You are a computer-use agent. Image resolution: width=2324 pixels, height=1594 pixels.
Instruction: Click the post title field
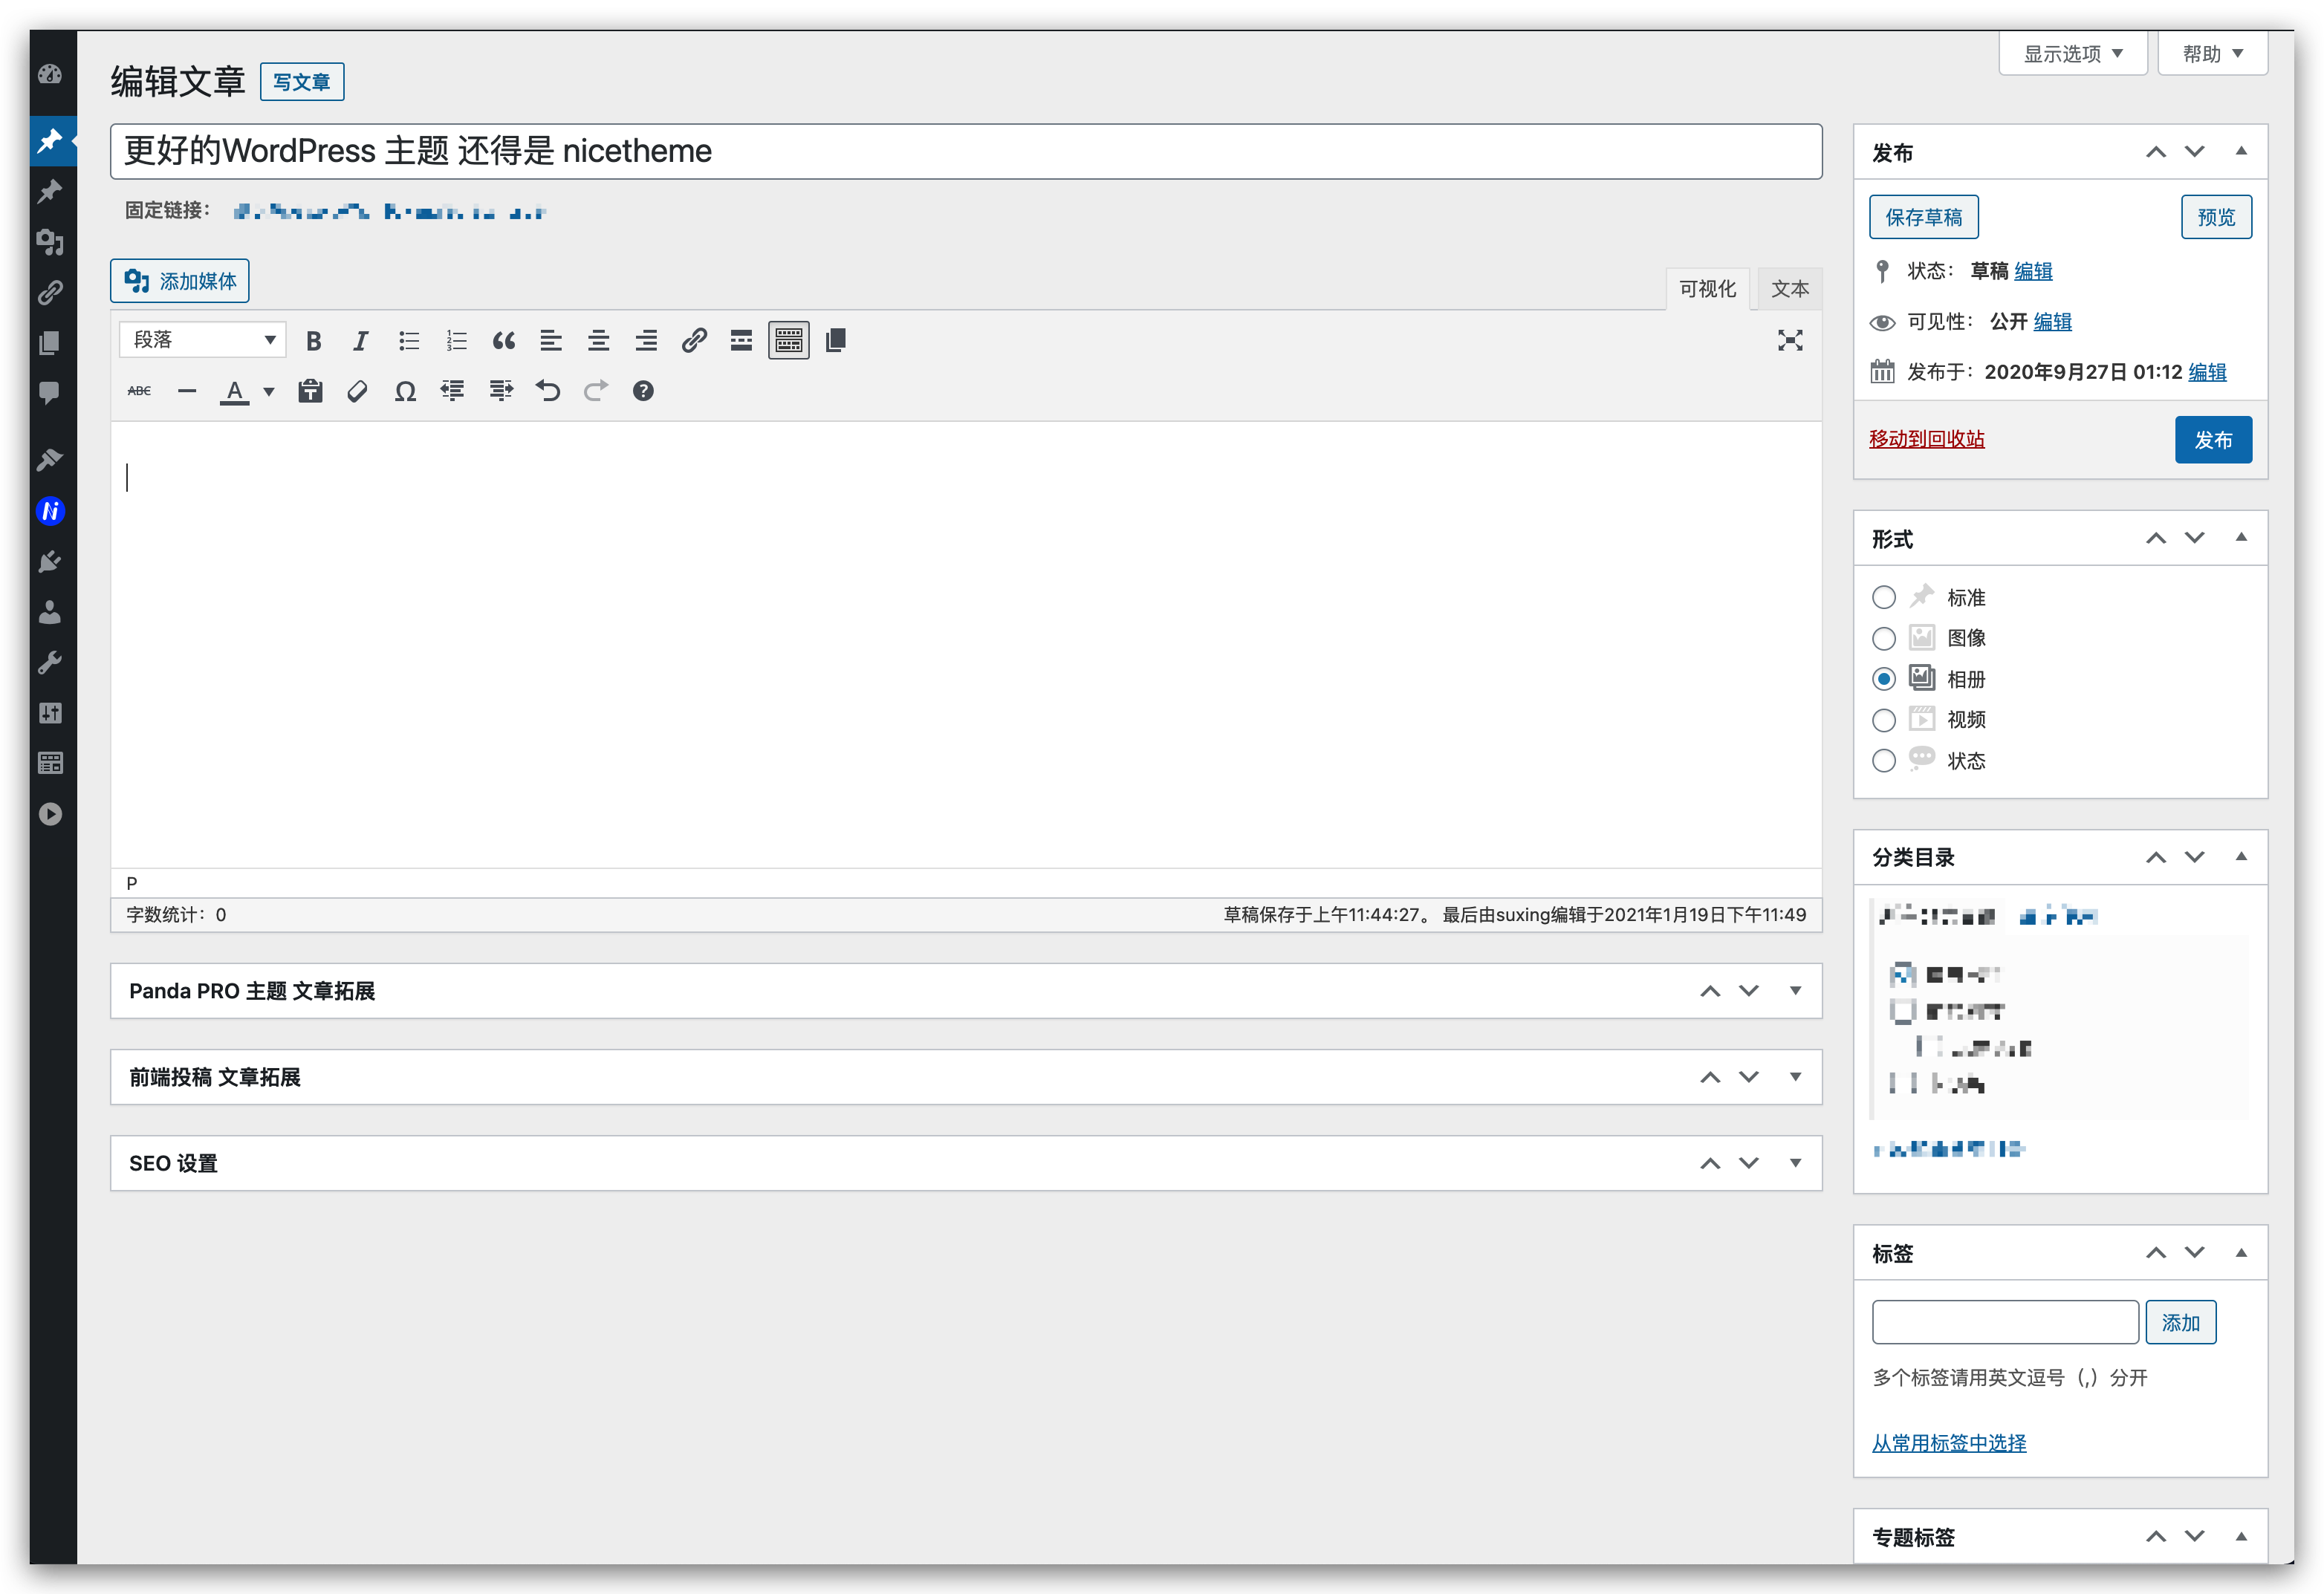click(x=965, y=152)
